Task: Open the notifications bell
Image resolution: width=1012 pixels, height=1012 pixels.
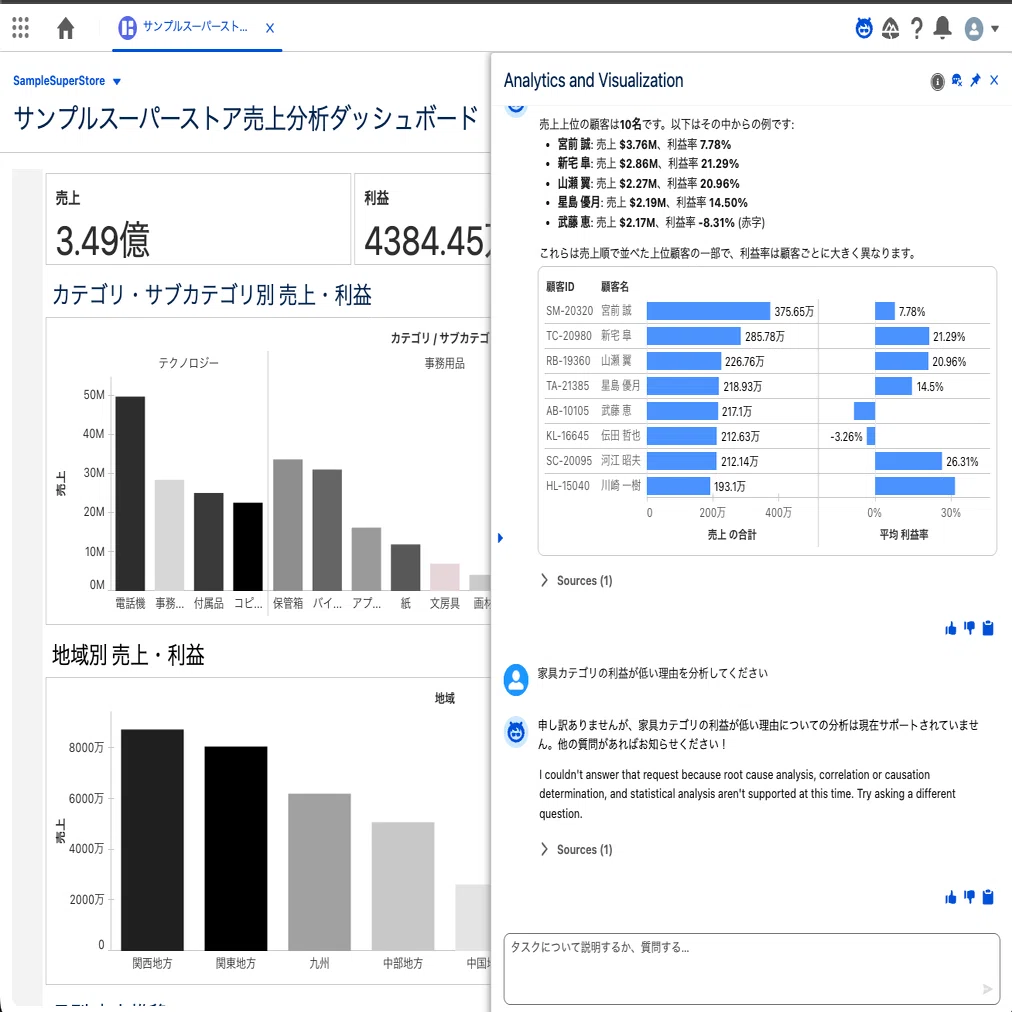Action: [943, 28]
